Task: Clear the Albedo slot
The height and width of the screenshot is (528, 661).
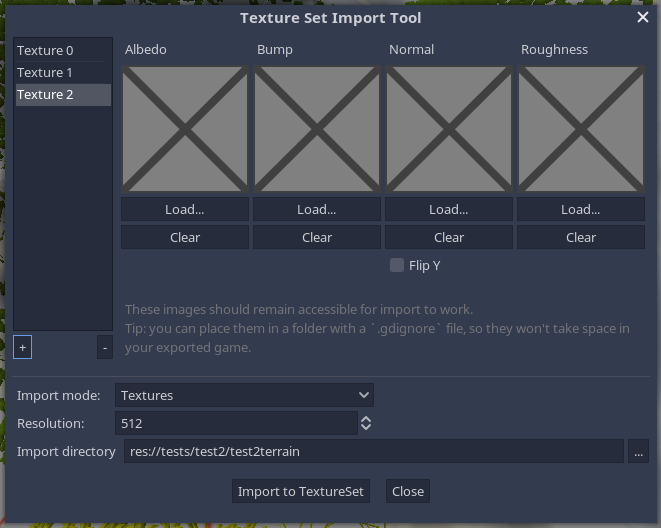Action: 185,237
